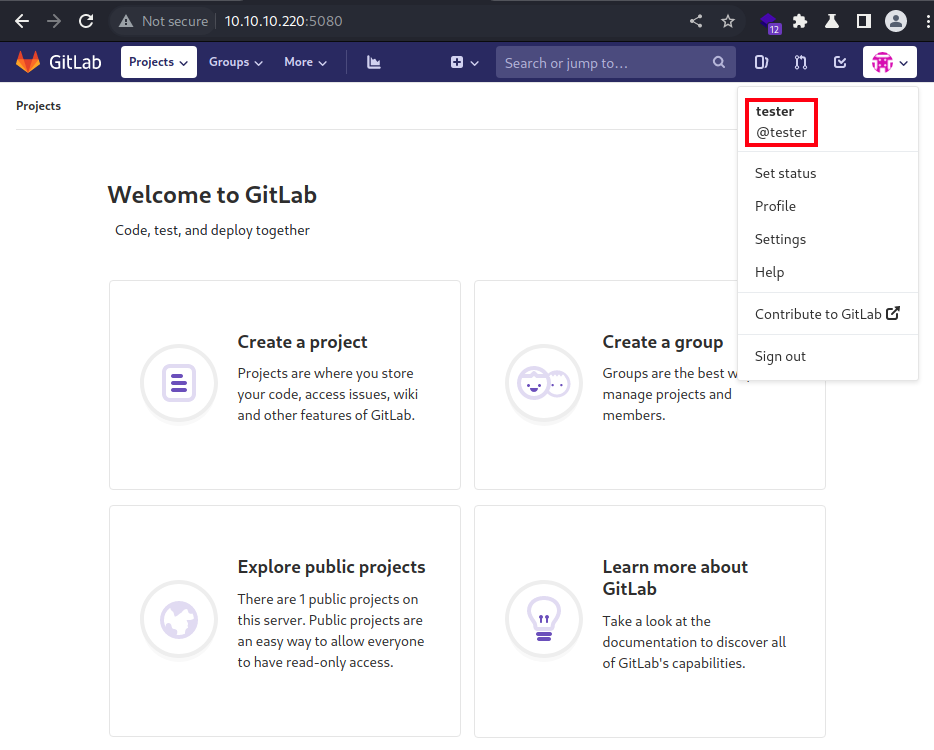The height and width of the screenshot is (750, 934).
Task: Click the address bar URL 10.10.10.220:5080
Action: (284, 21)
